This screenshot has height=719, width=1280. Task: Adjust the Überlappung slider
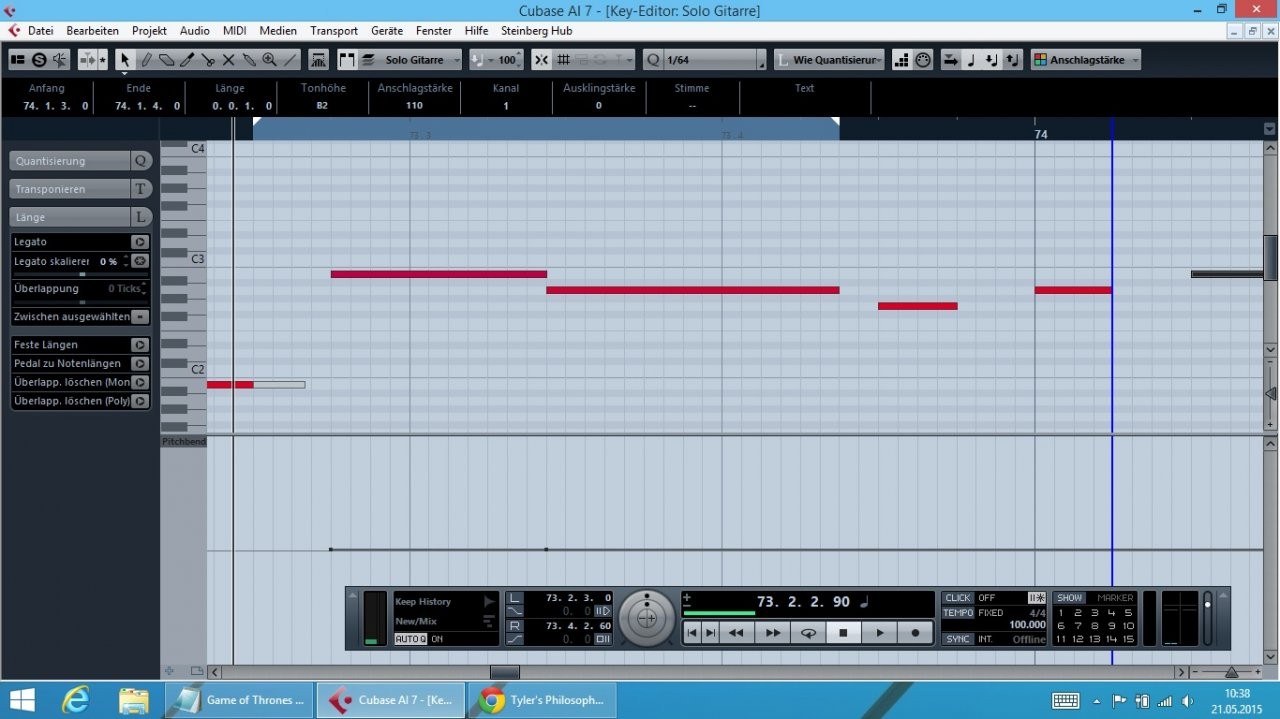tap(82, 301)
